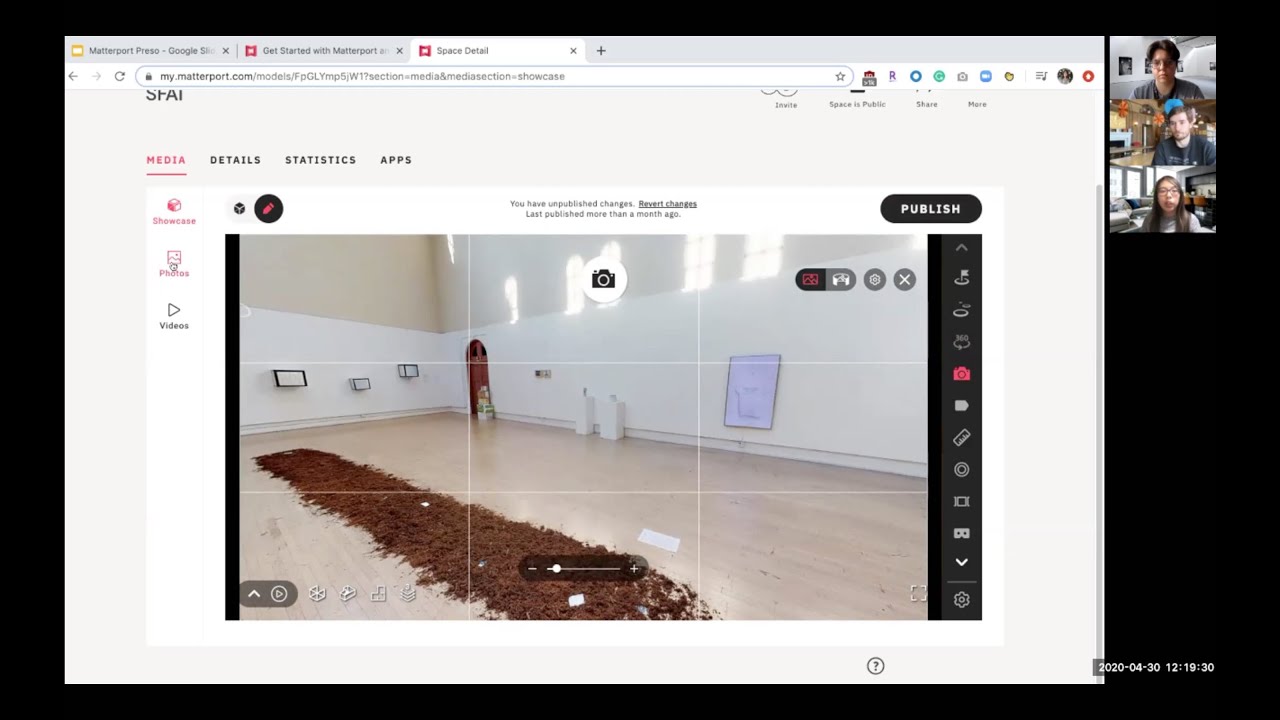Toggle the red pencil edit mode

click(x=268, y=209)
